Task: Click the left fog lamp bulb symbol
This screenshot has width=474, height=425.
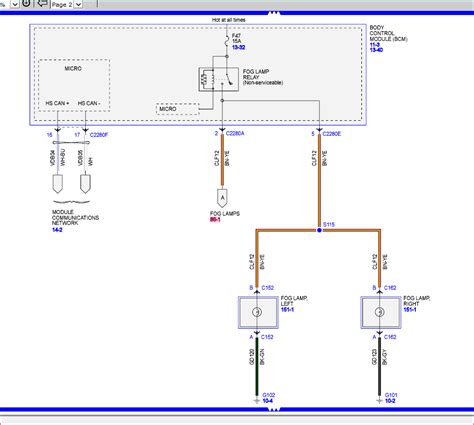Action: (257, 312)
